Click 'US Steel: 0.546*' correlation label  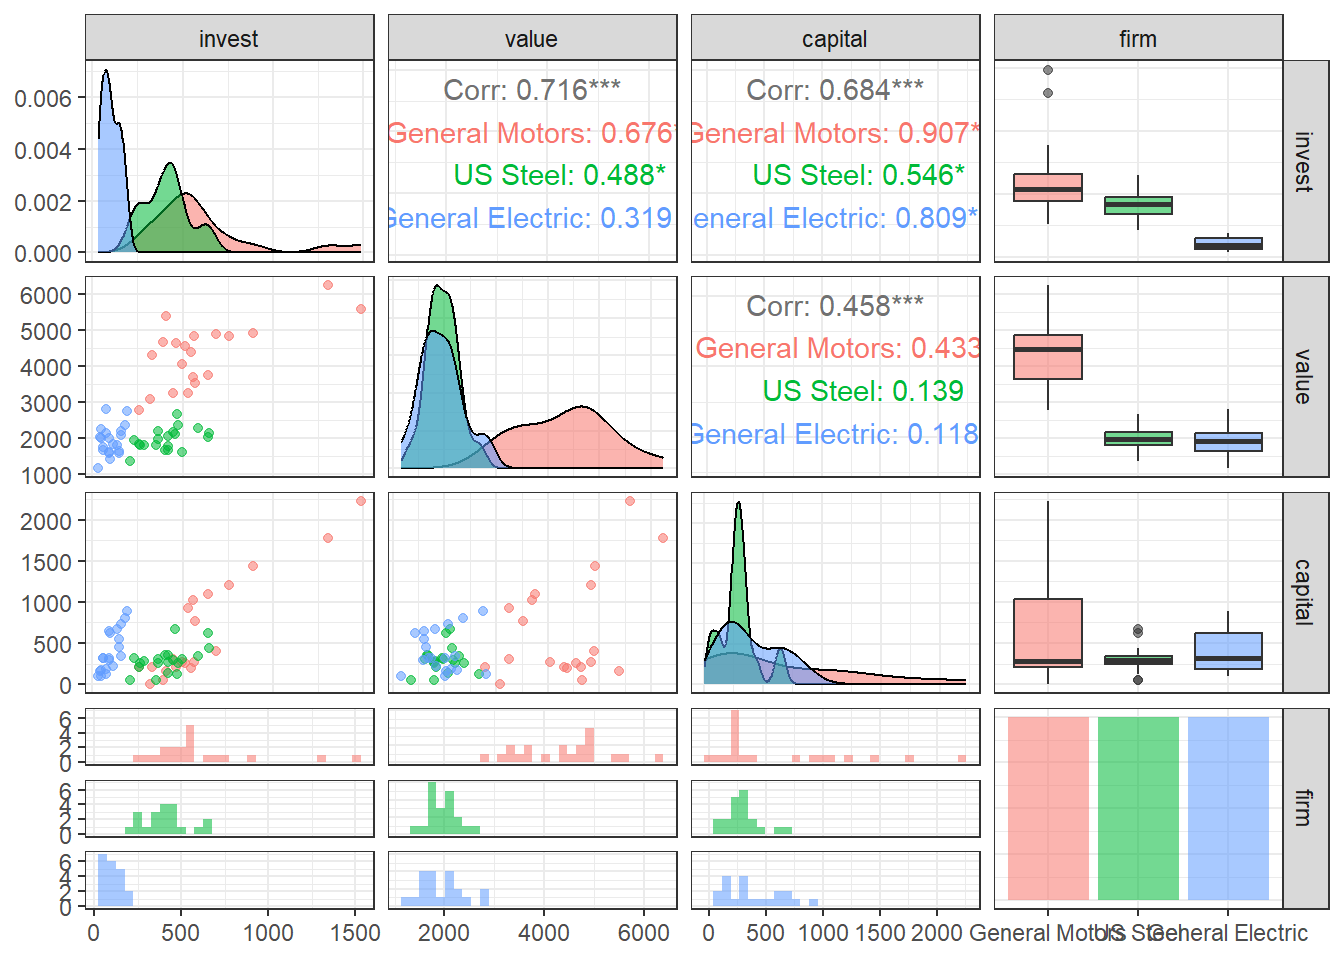tap(858, 175)
